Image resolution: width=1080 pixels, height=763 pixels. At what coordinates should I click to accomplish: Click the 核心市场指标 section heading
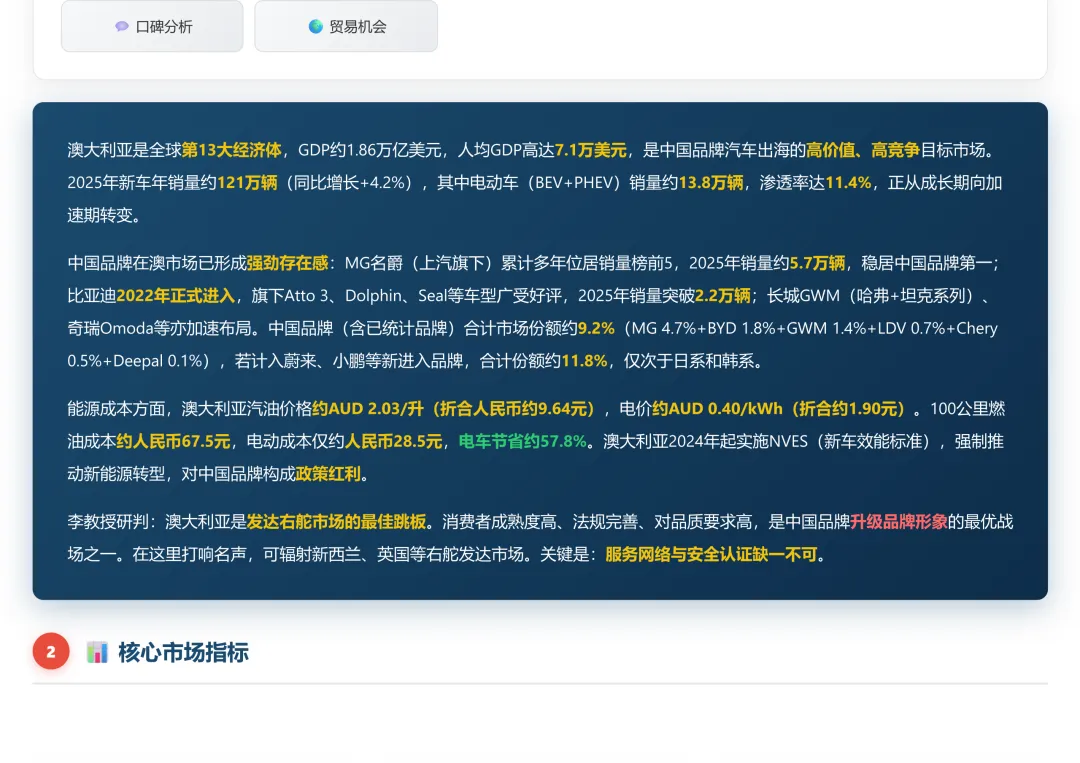183,652
